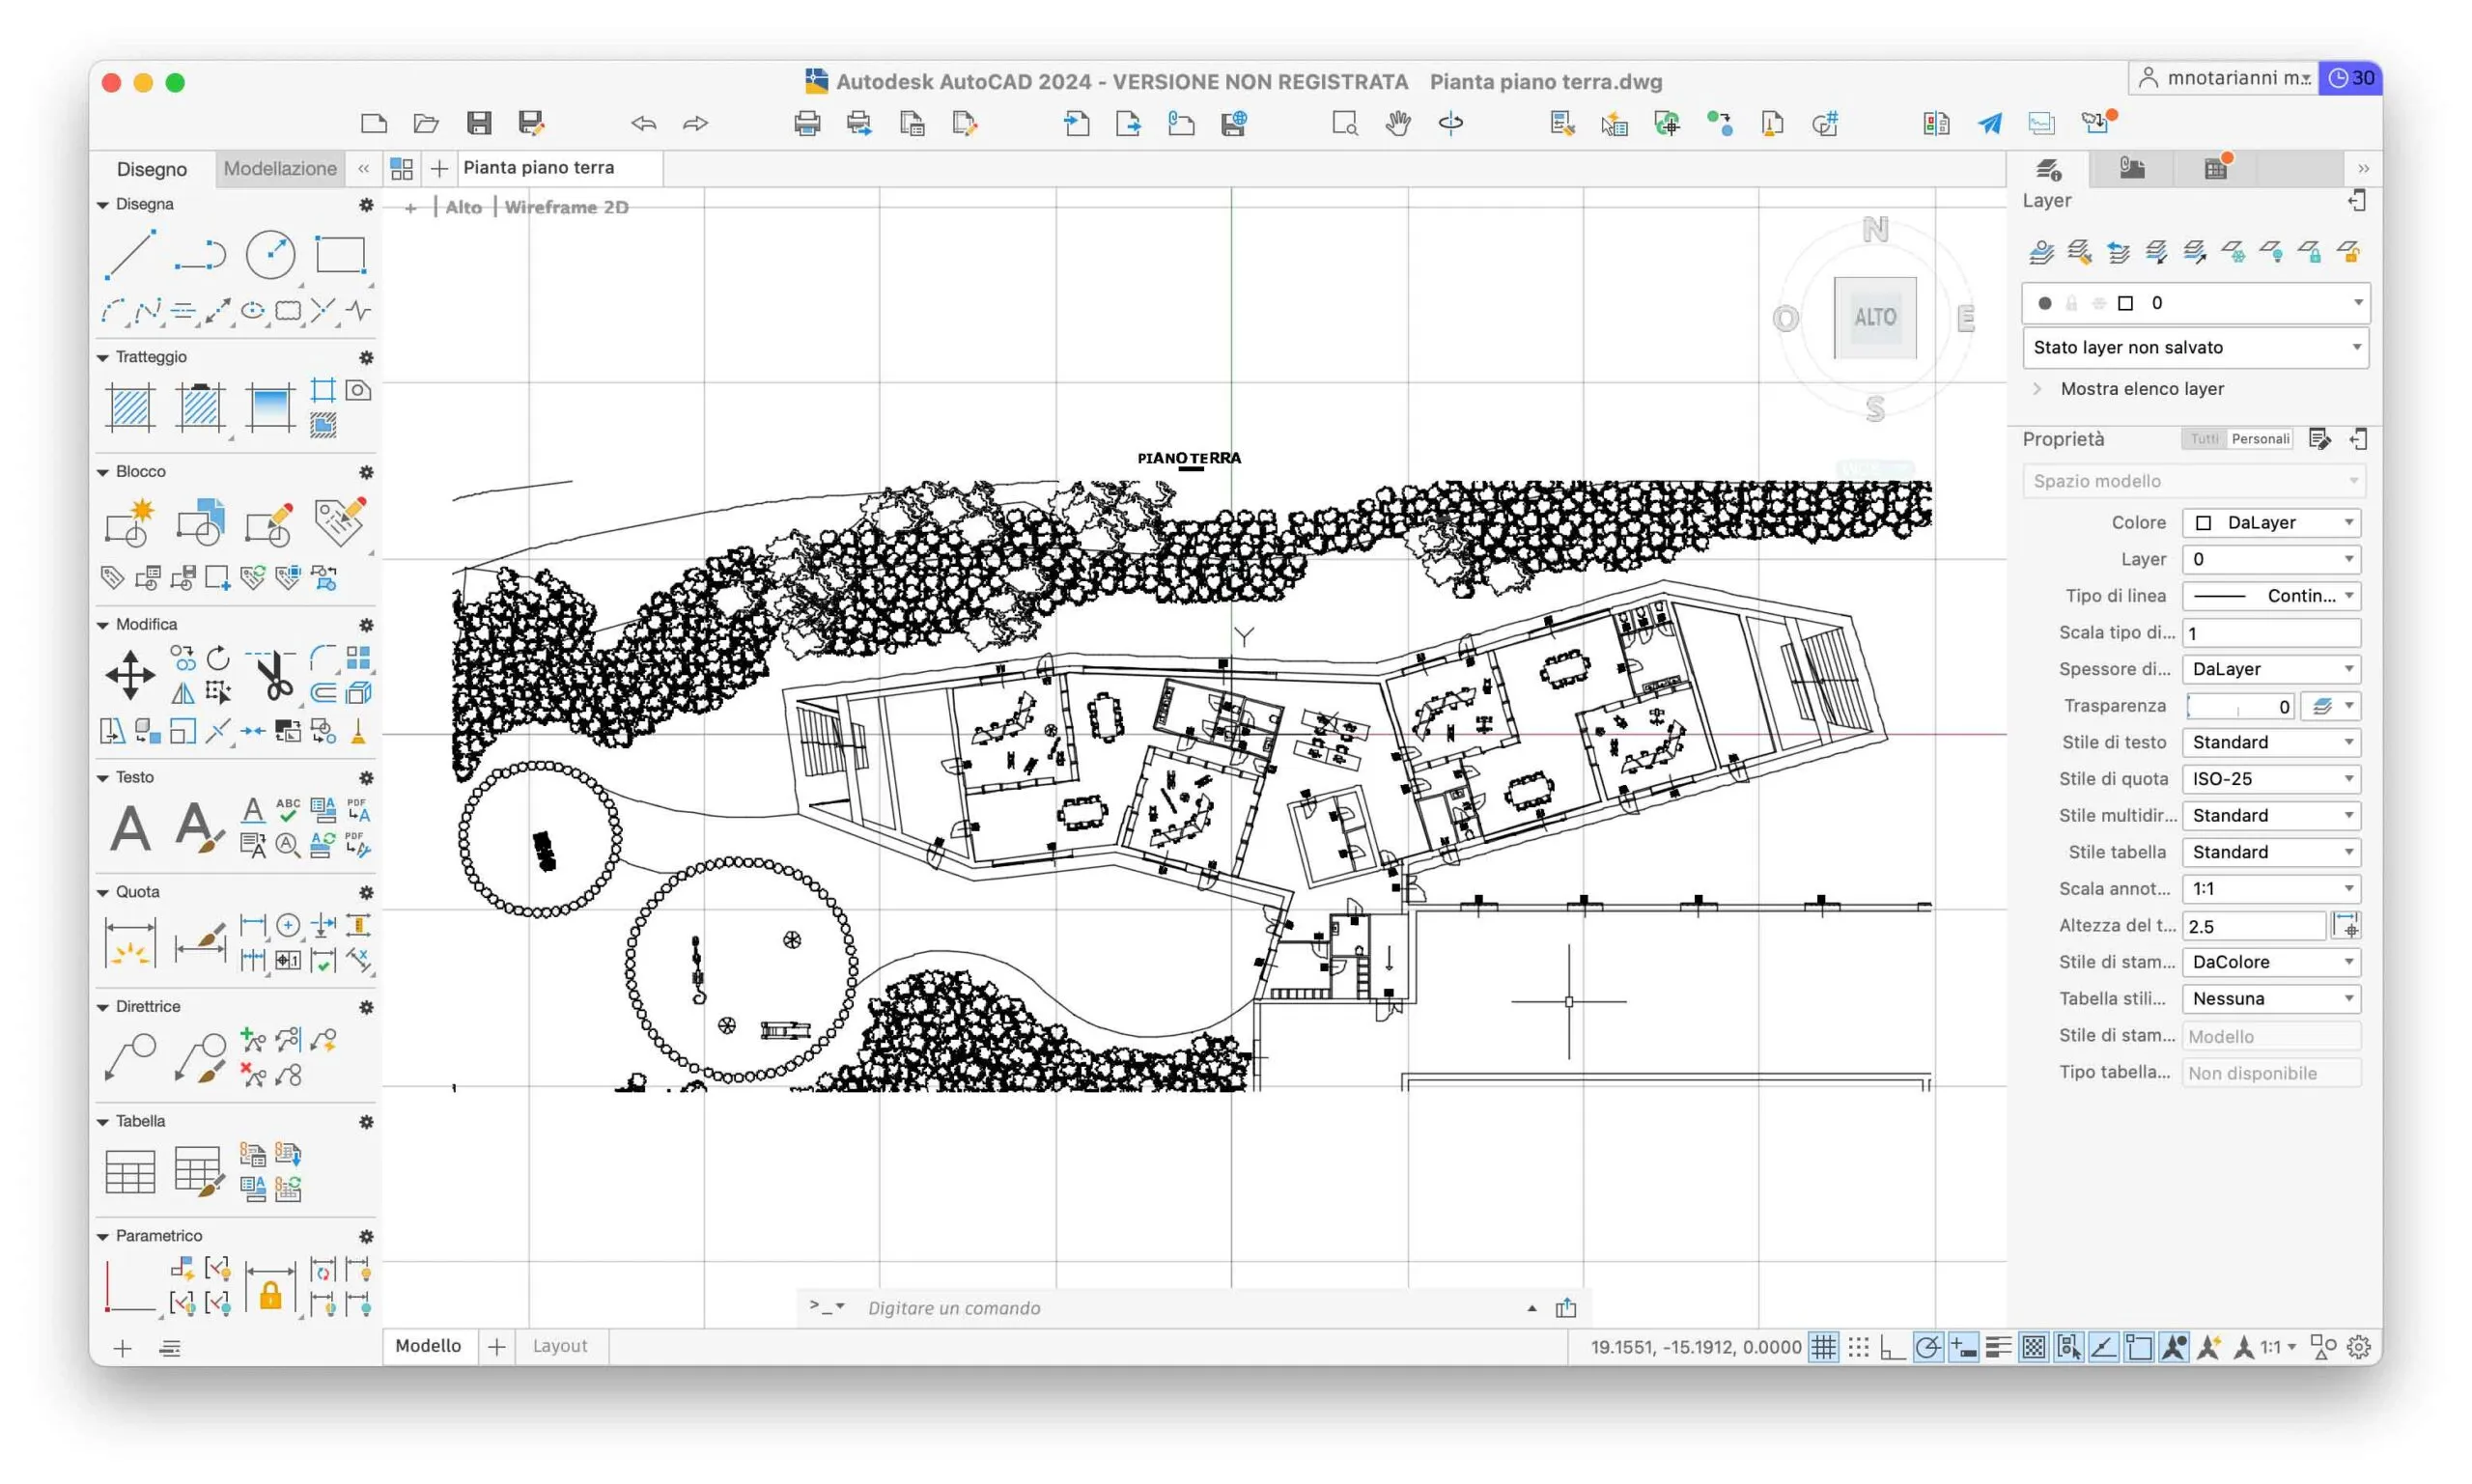Click the Wireframe 2D viewport control
The image size is (2472, 1484).
[x=565, y=207]
